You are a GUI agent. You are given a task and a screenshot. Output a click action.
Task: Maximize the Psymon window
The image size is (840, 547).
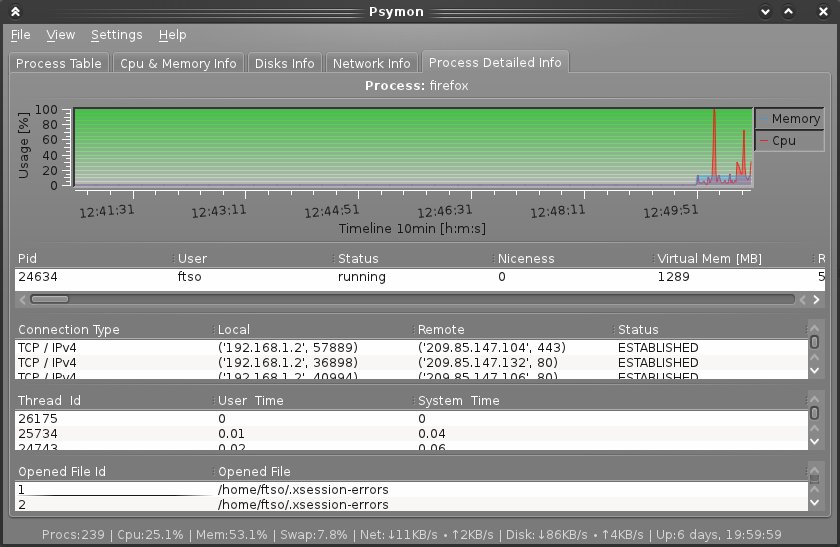point(788,11)
